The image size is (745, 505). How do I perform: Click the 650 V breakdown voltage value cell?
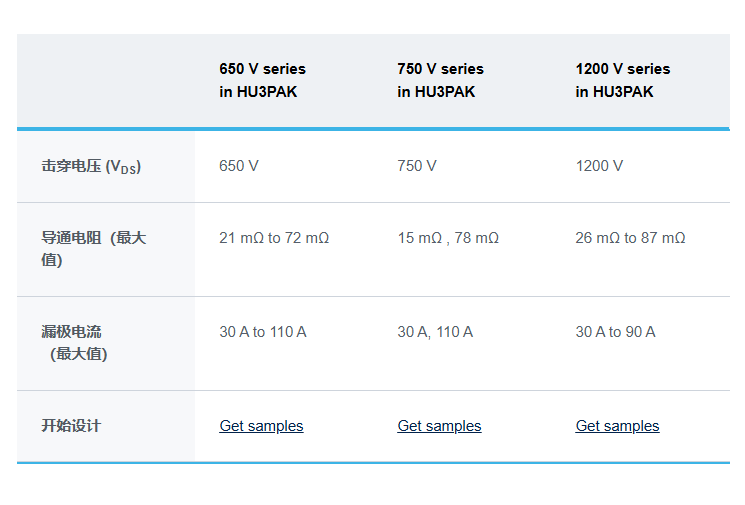click(239, 166)
